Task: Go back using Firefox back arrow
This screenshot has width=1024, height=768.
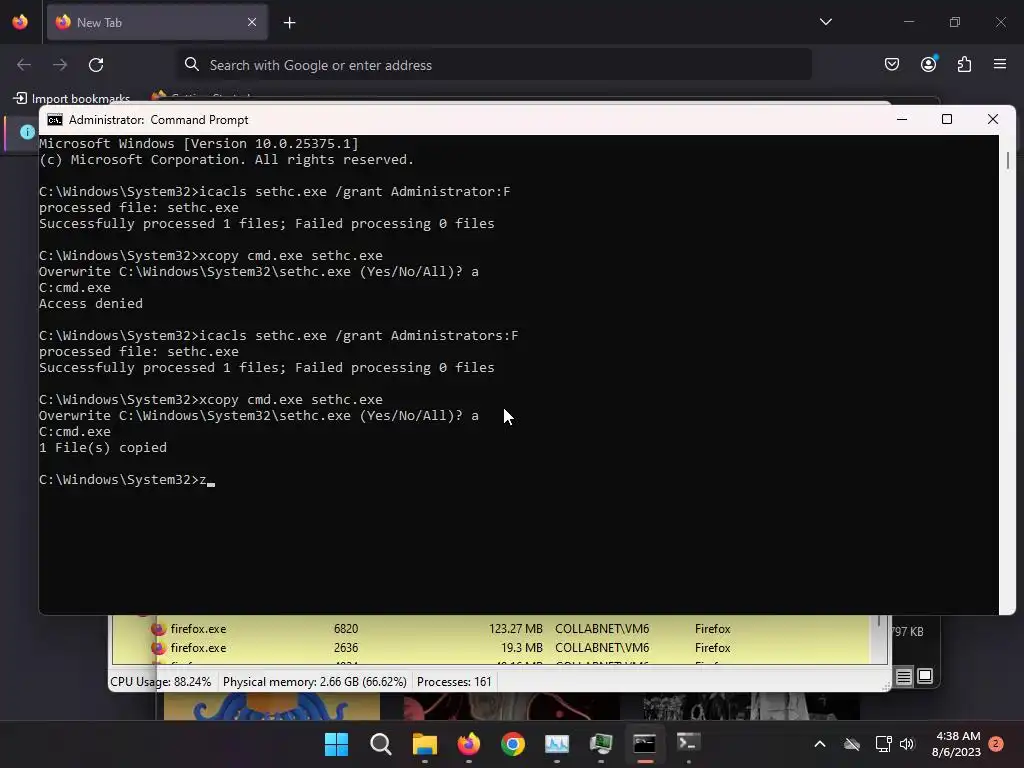Action: point(24,65)
